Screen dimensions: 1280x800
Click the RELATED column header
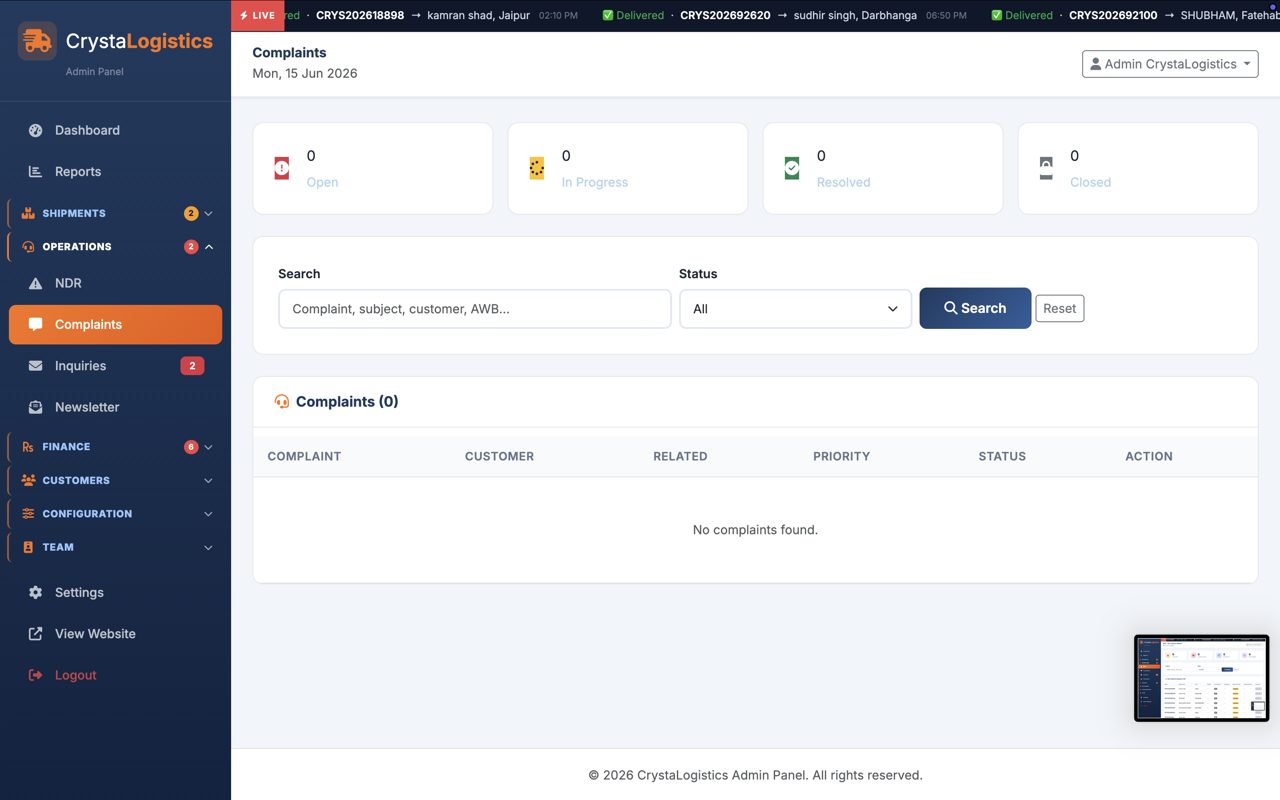pyautogui.click(x=680, y=456)
